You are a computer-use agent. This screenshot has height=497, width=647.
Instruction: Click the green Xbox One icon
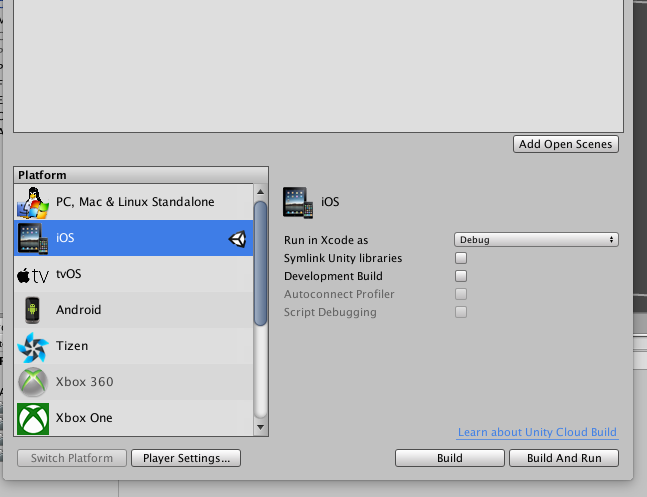click(33, 419)
